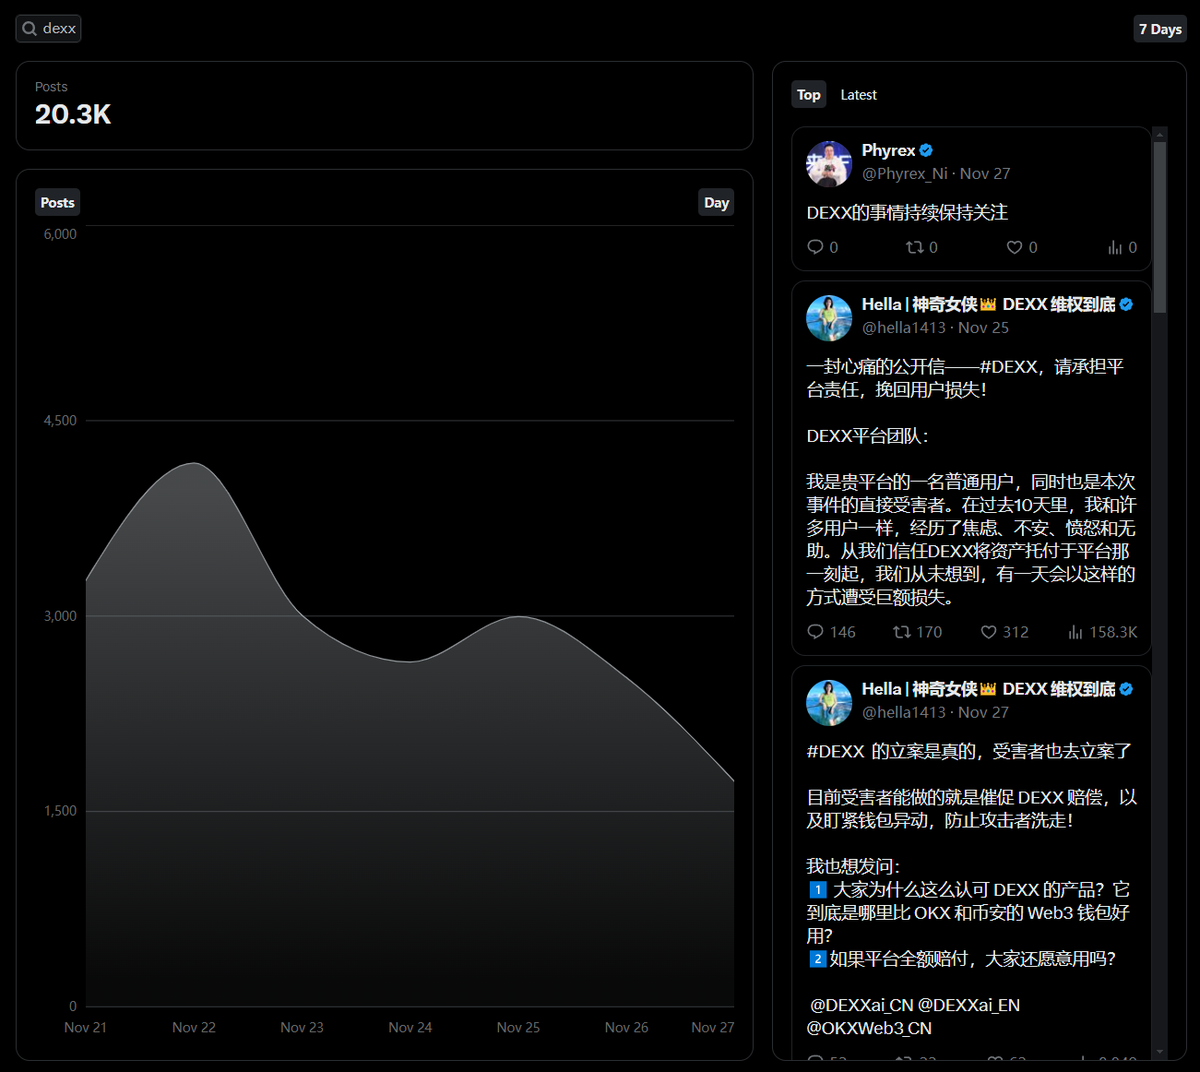
Task: Click retweet icon on Phyrex post
Action: [x=914, y=247]
